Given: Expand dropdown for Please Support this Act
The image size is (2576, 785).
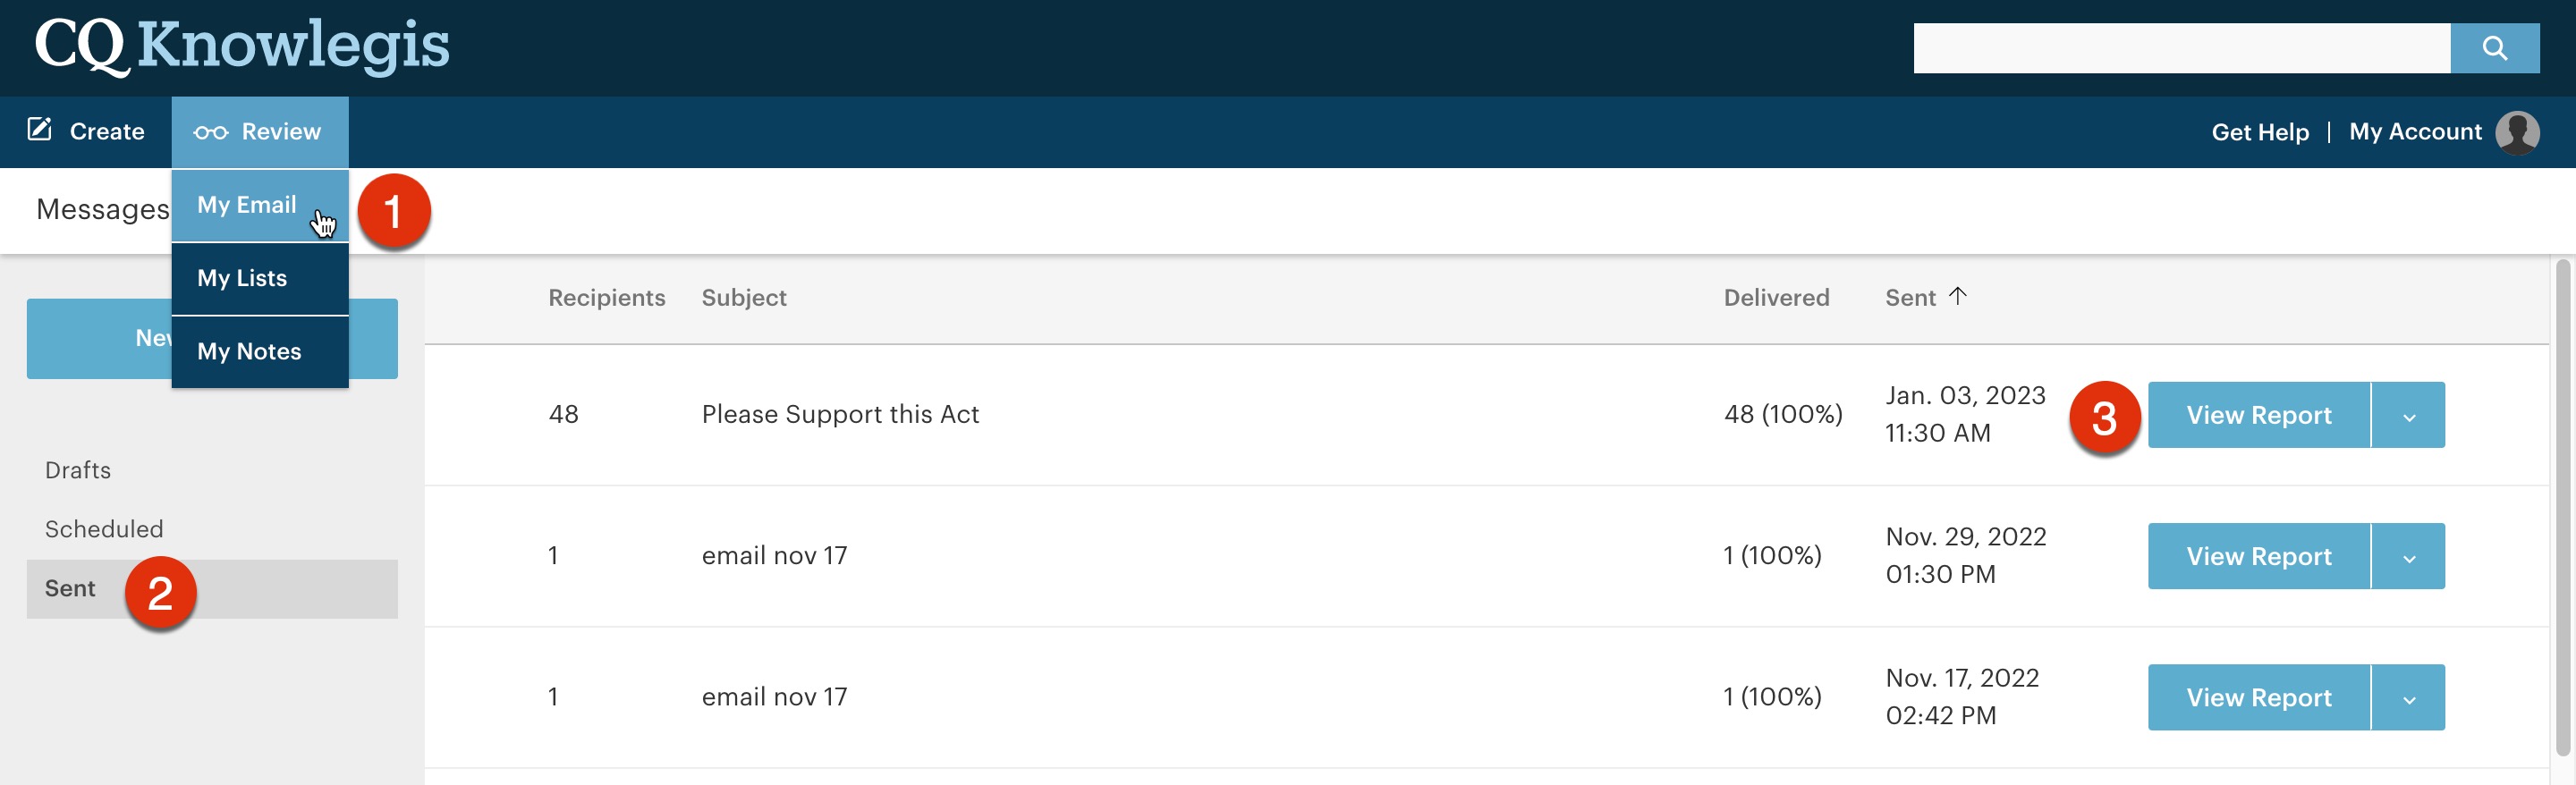Looking at the screenshot, I should pos(2408,415).
